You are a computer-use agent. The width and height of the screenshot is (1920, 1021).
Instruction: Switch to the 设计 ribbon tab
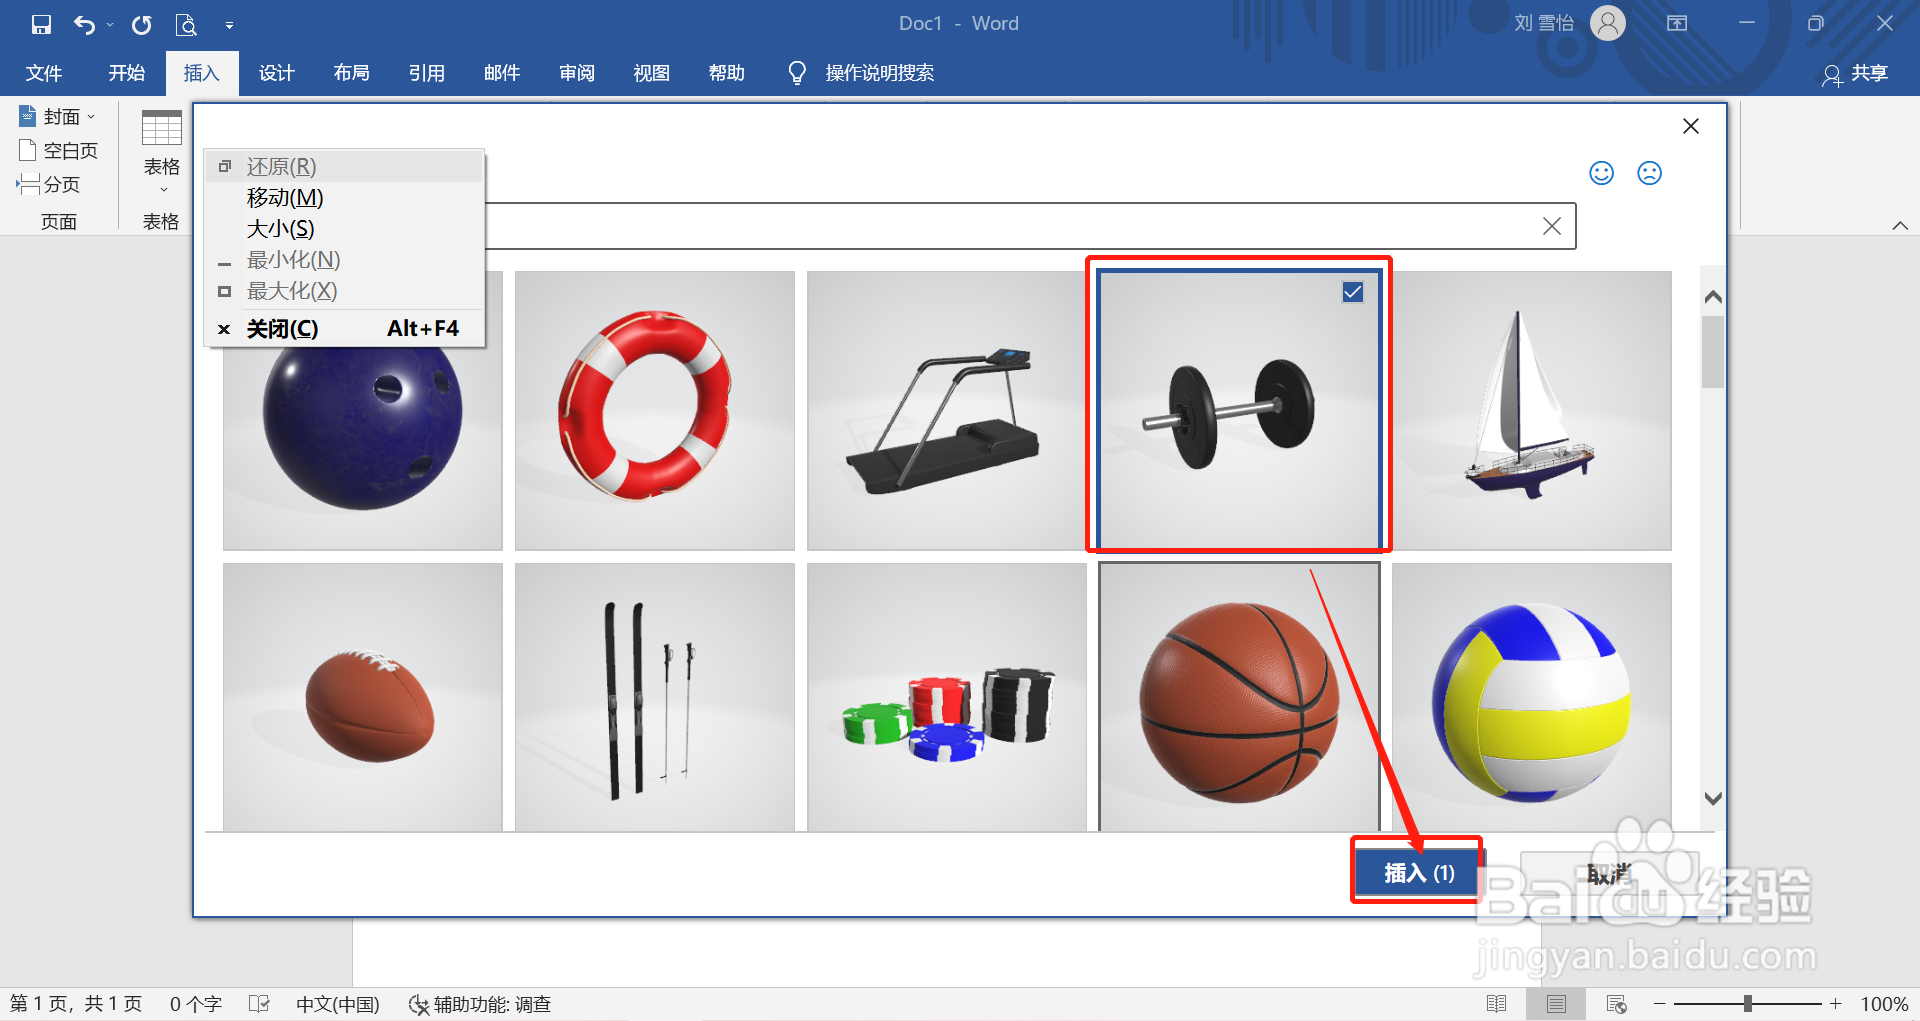click(277, 72)
